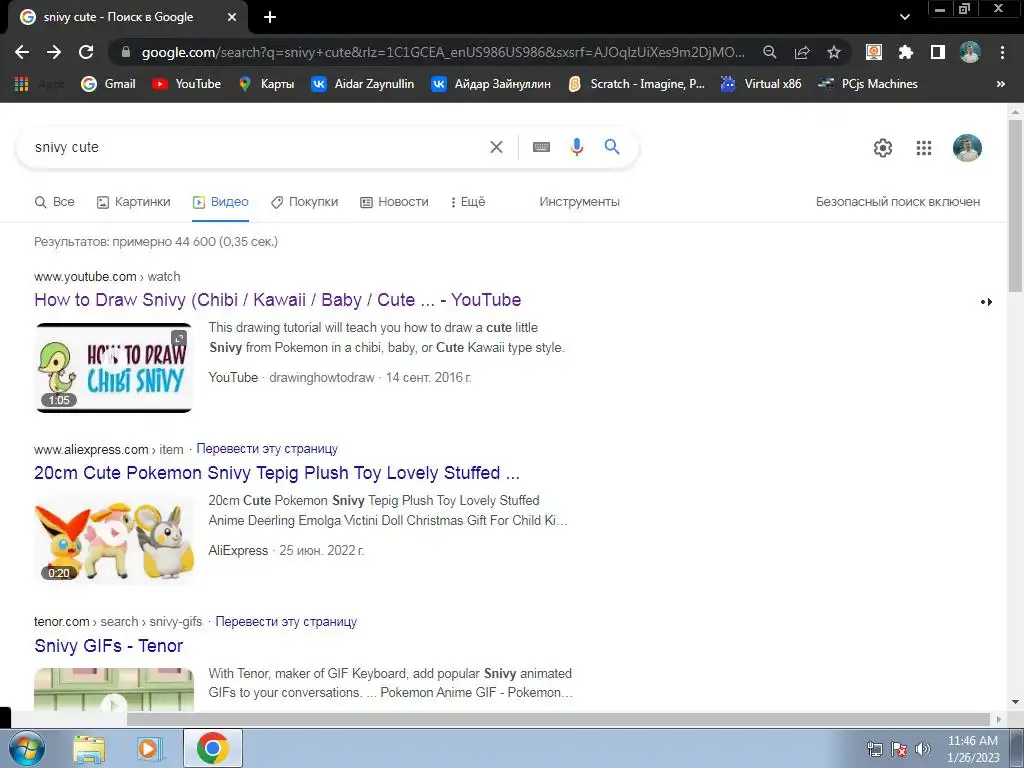Open 20cm Cute Pokemon Snivy AliExpress result
The height and width of the screenshot is (768, 1024).
[x=277, y=473]
